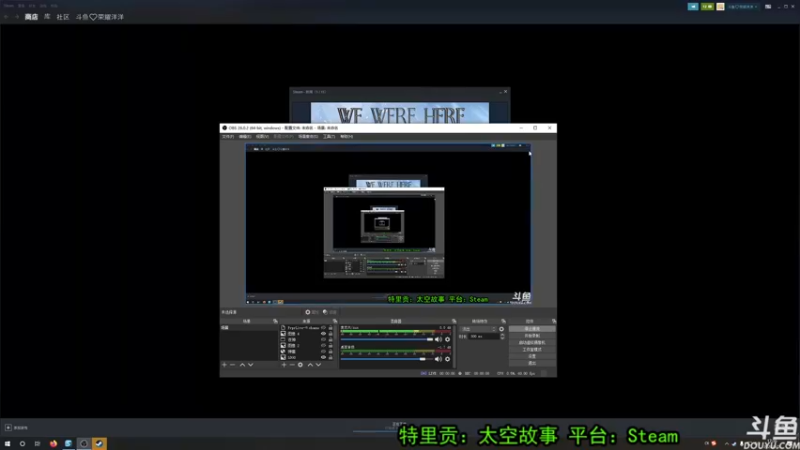The height and width of the screenshot is (450, 800).
Task: Move the source up using the sources up arrow
Action: 310,365
